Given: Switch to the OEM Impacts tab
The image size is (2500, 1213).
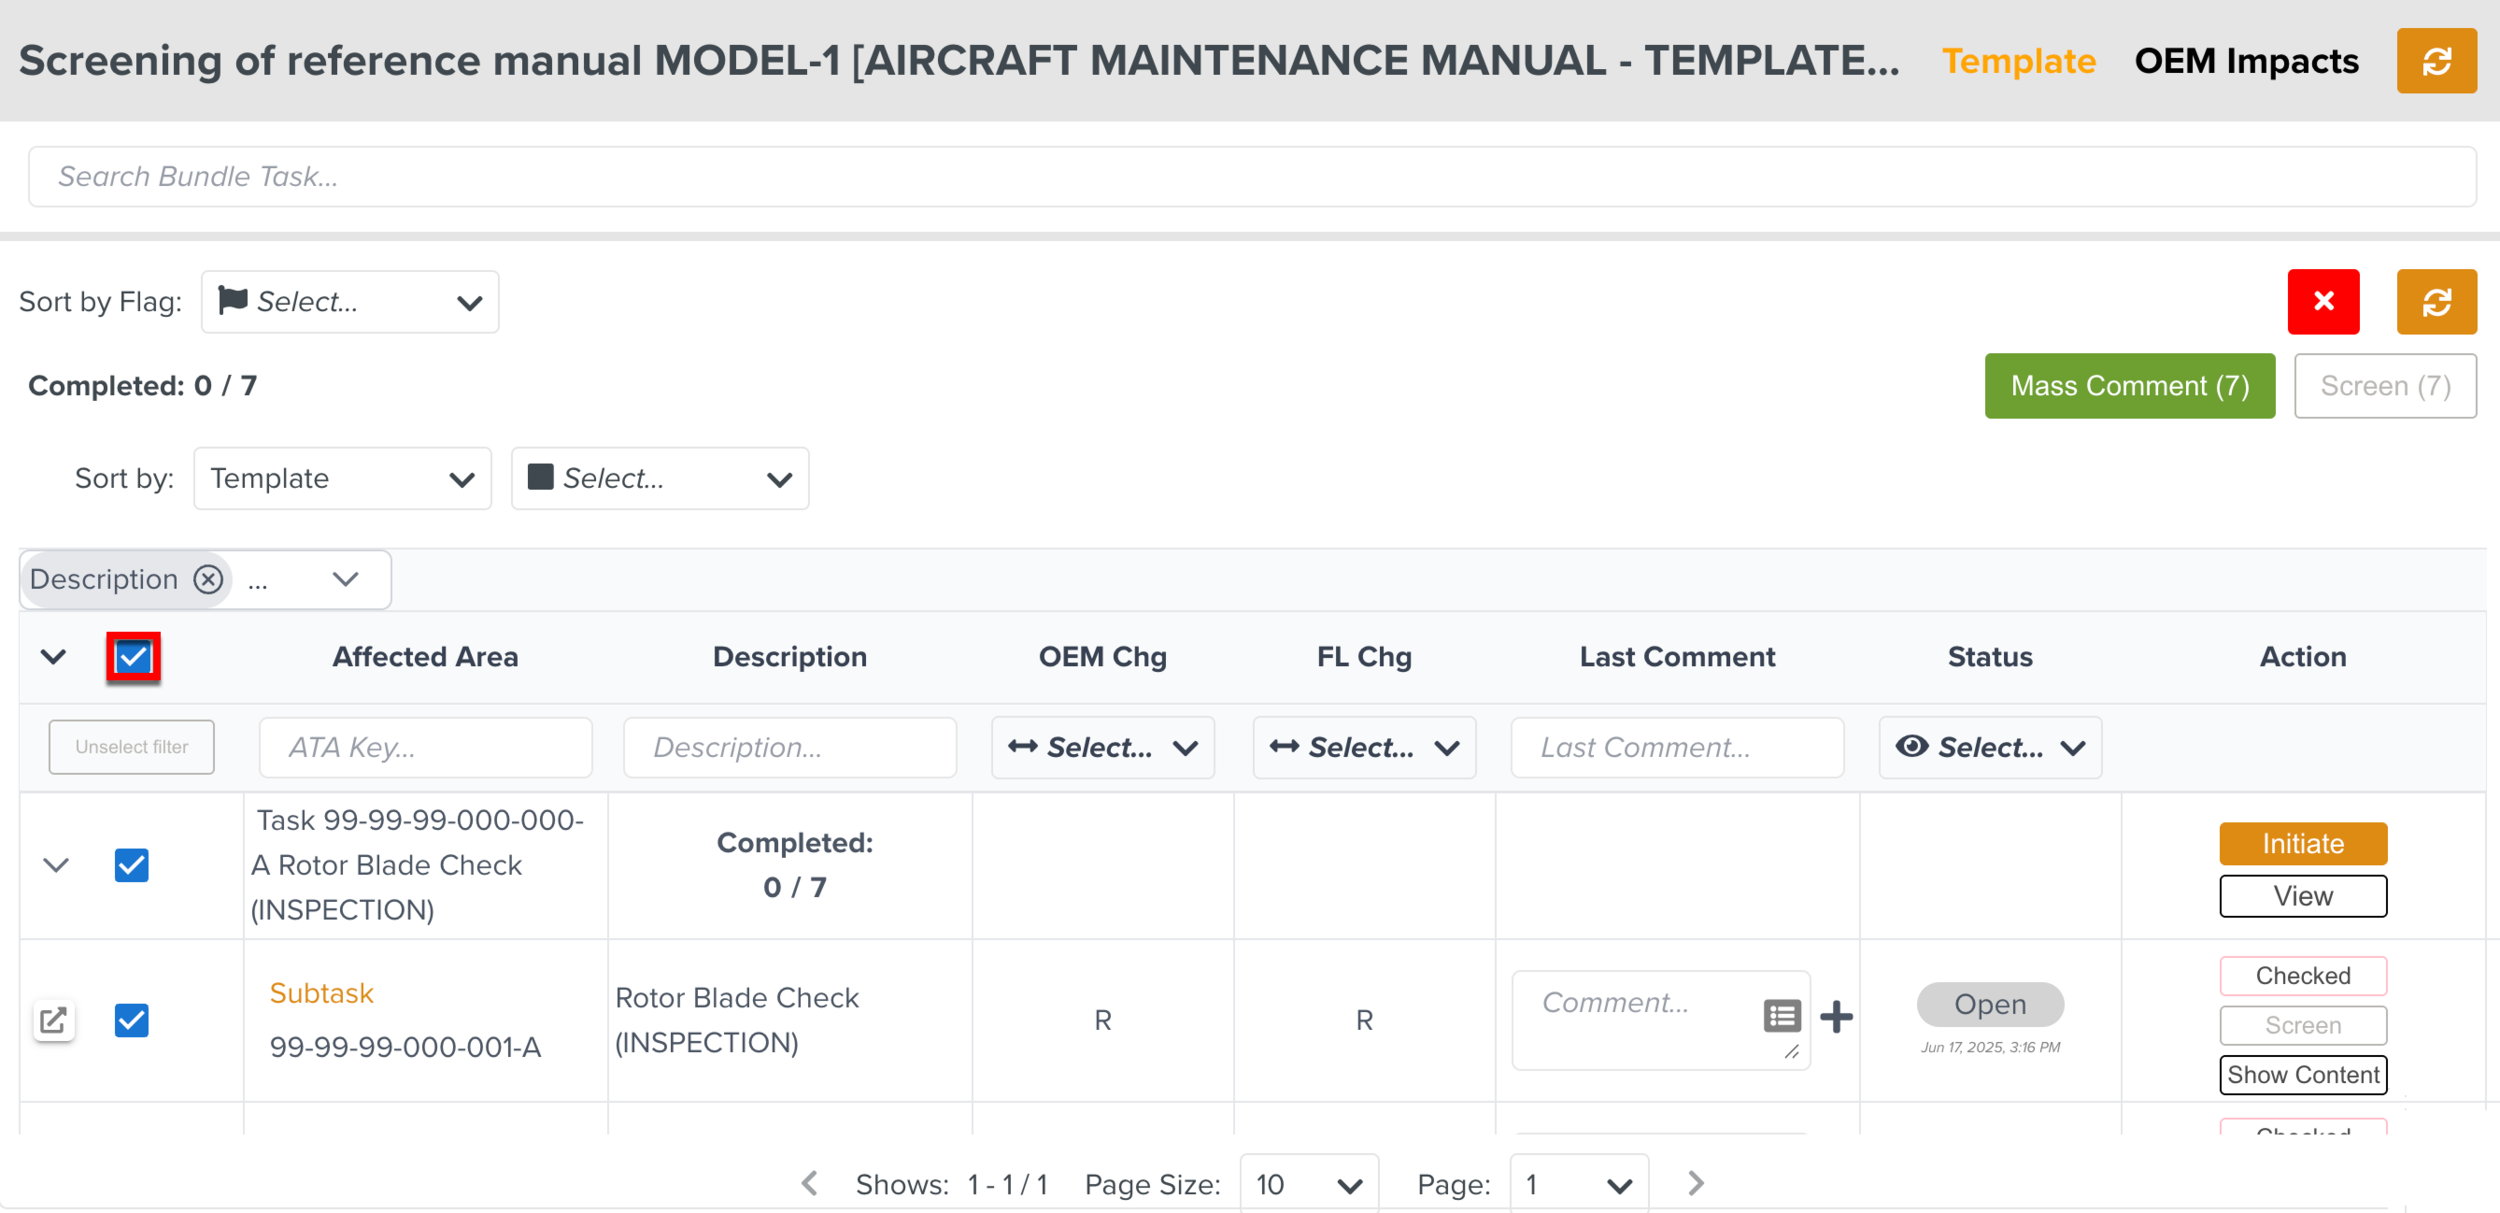Looking at the screenshot, I should [2246, 61].
